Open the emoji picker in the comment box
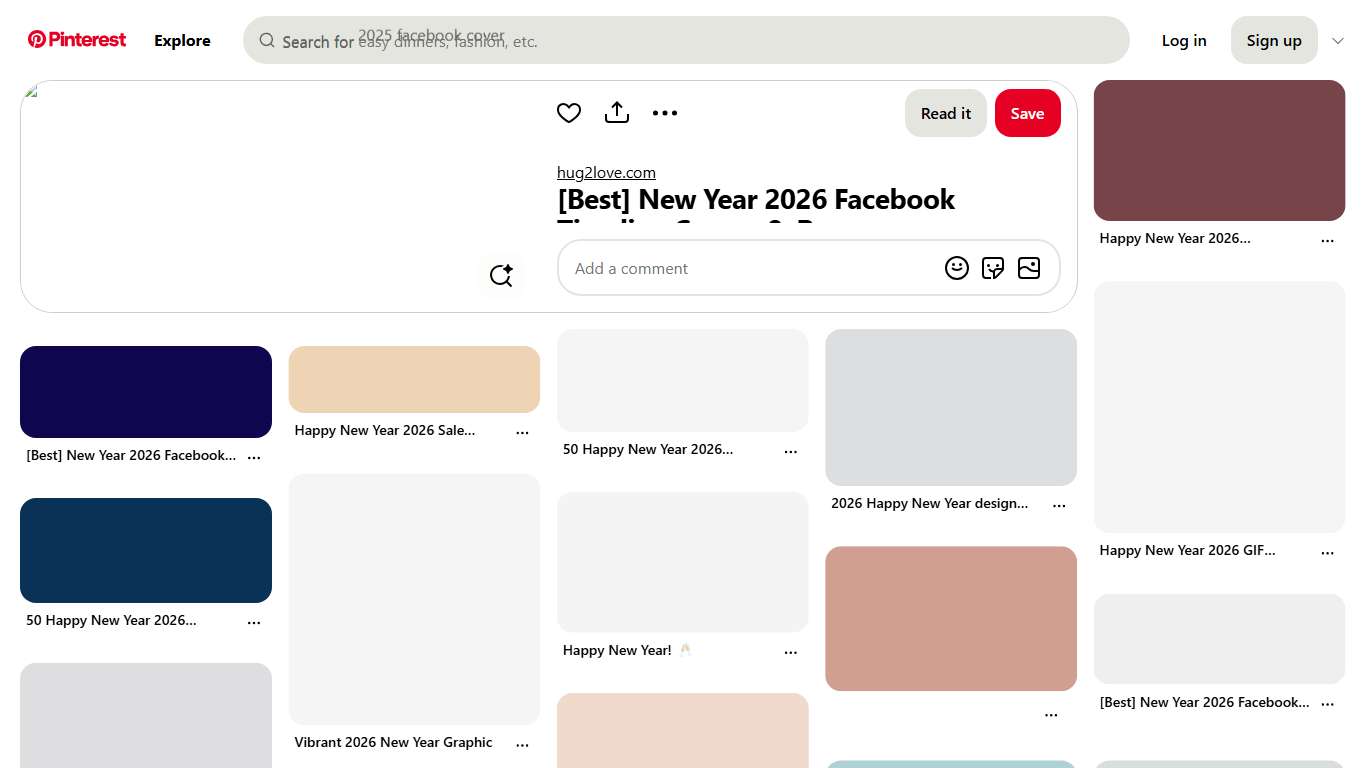 tap(956, 268)
